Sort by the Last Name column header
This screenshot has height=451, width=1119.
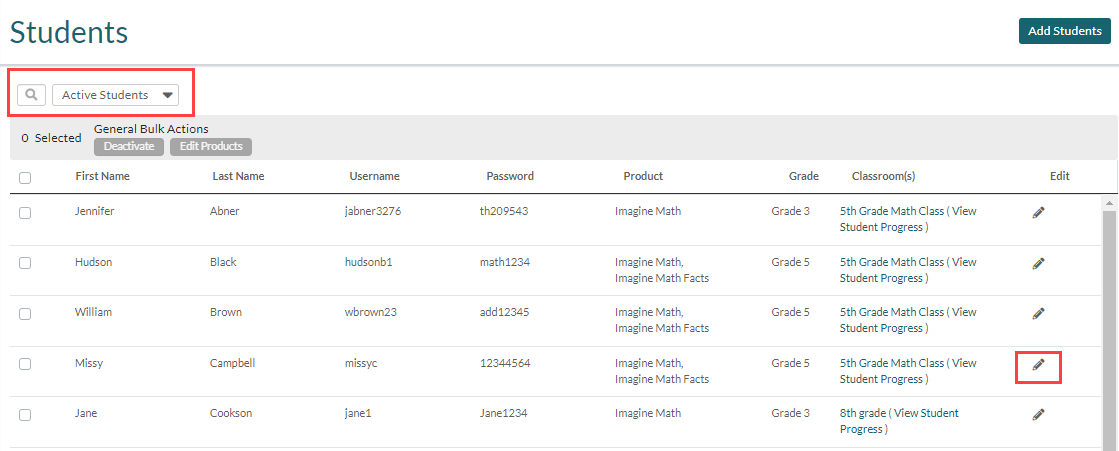pos(238,176)
